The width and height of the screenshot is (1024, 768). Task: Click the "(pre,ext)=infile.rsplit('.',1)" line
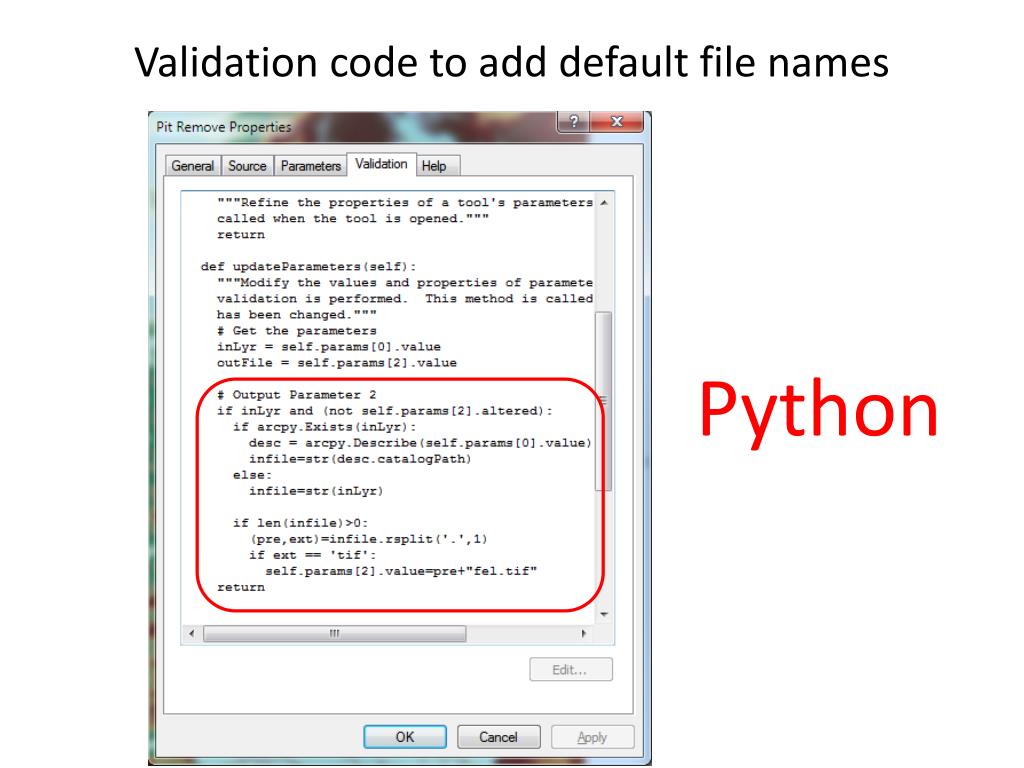click(368, 539)
